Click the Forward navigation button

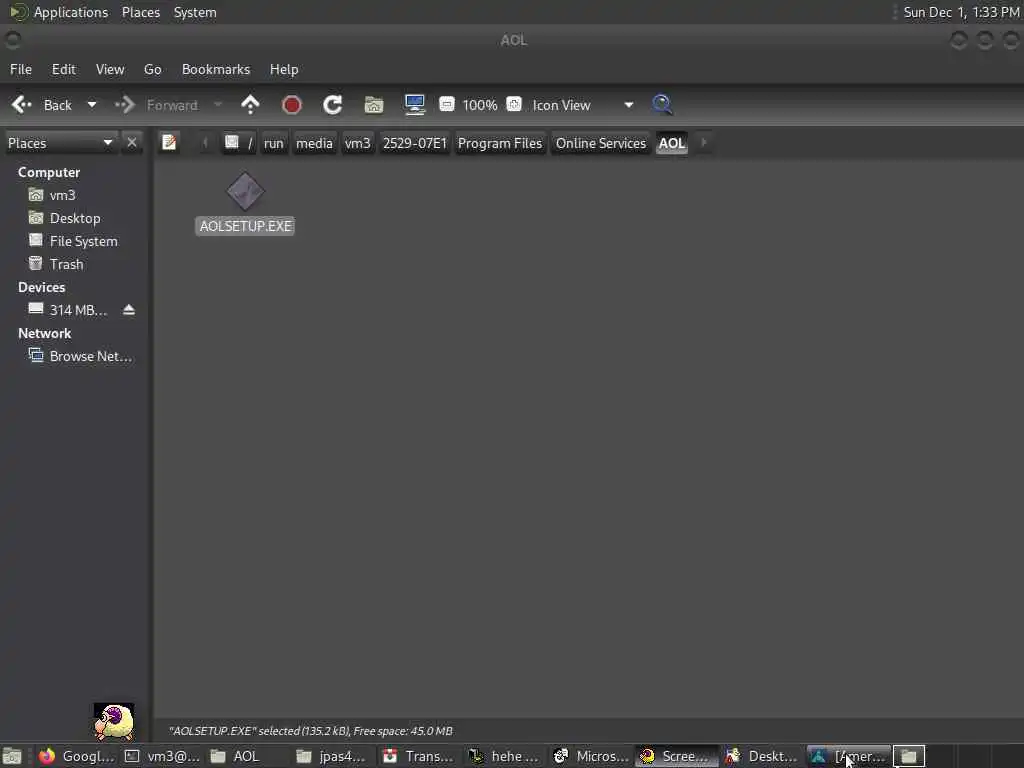coord(157,105)
